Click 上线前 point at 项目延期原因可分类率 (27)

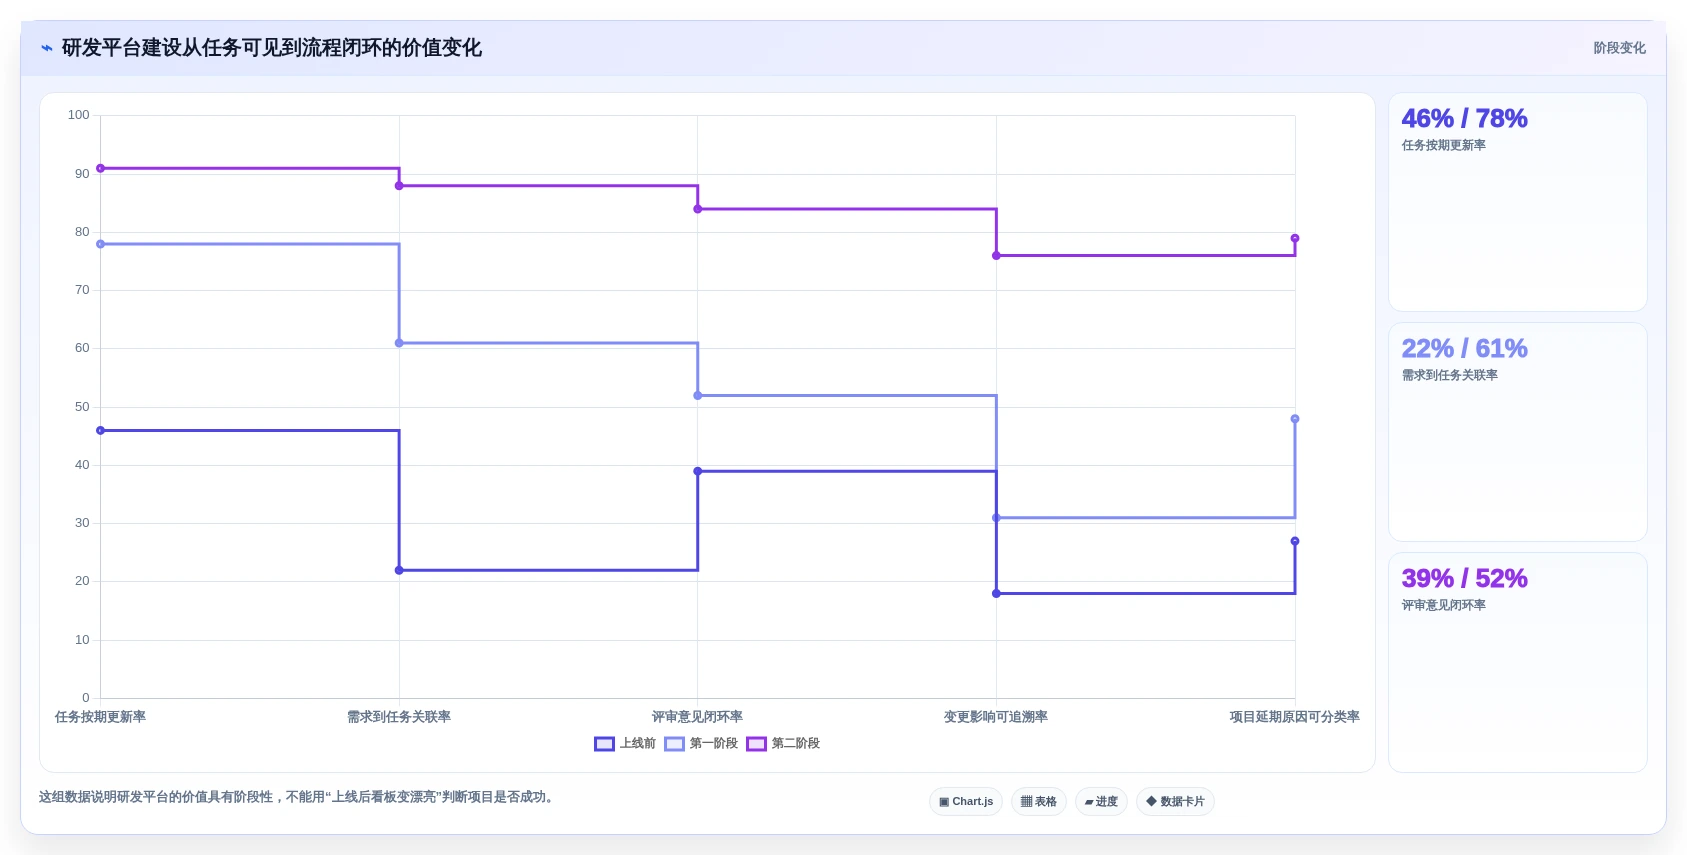tap(1295, 541)
